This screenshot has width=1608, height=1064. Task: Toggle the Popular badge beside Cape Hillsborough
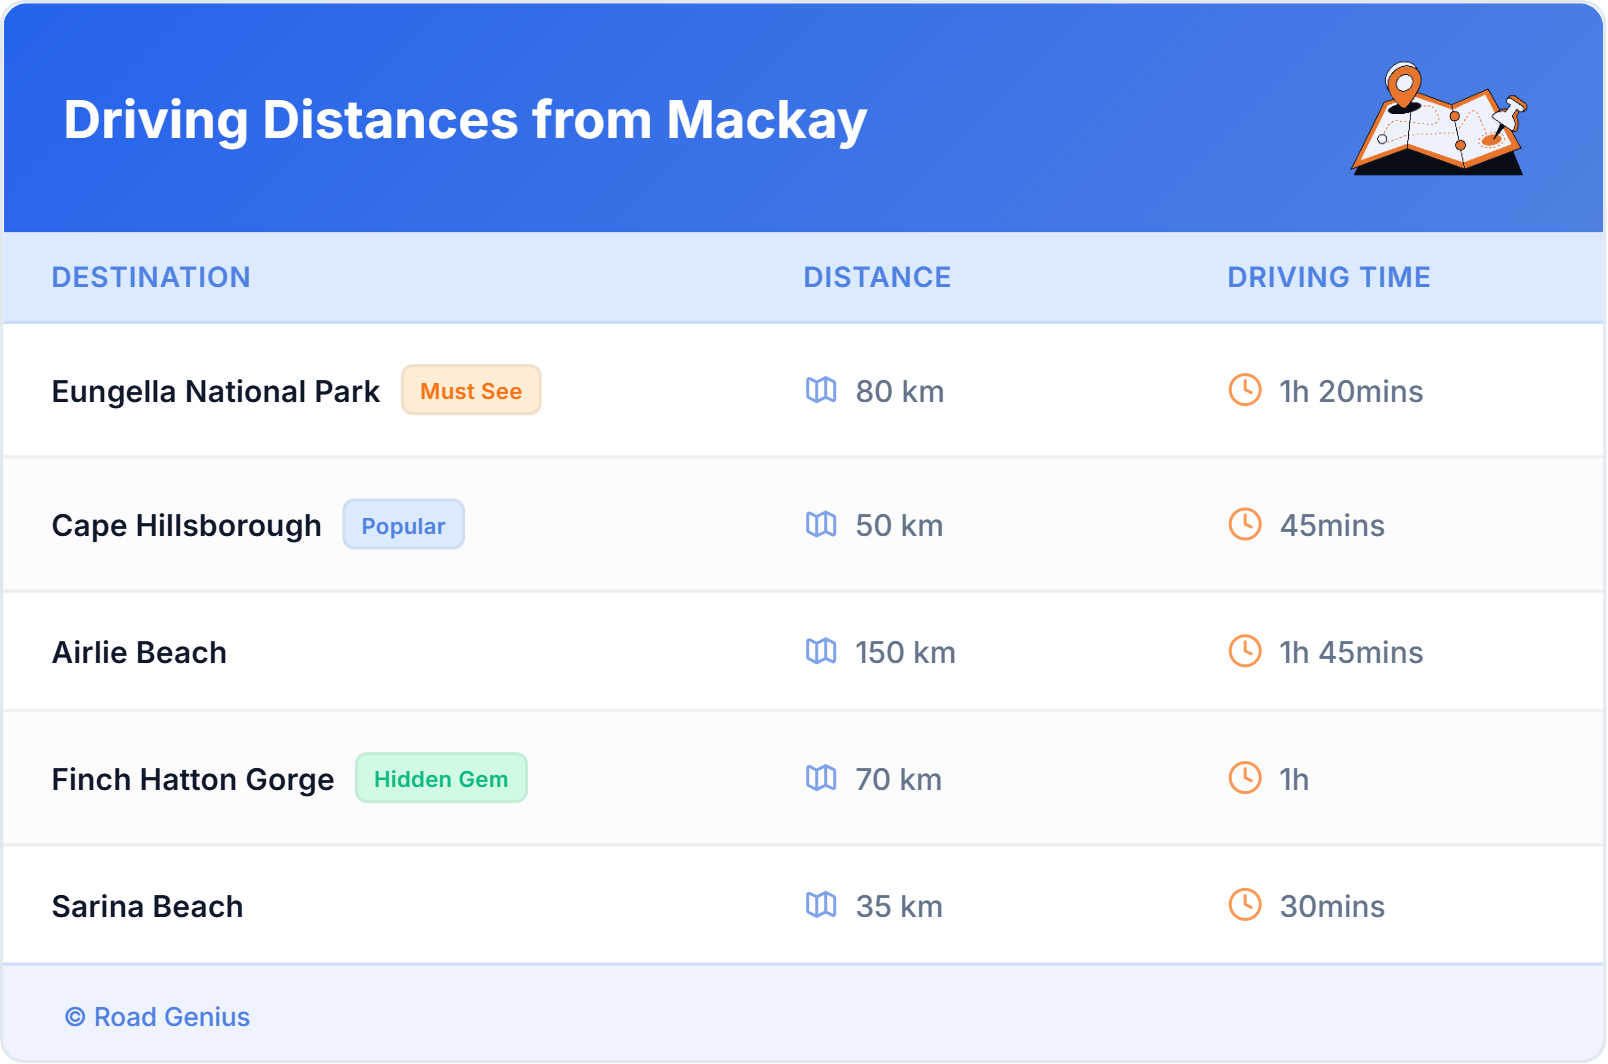(x=403, y=525)
